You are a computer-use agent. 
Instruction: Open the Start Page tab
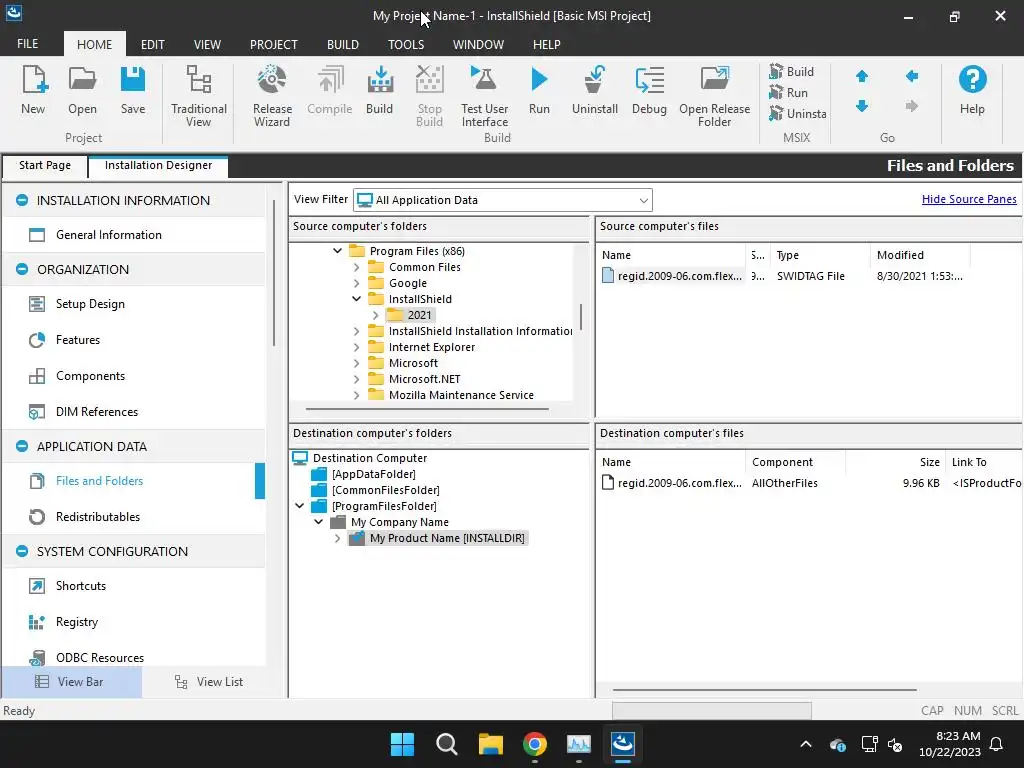45,165
